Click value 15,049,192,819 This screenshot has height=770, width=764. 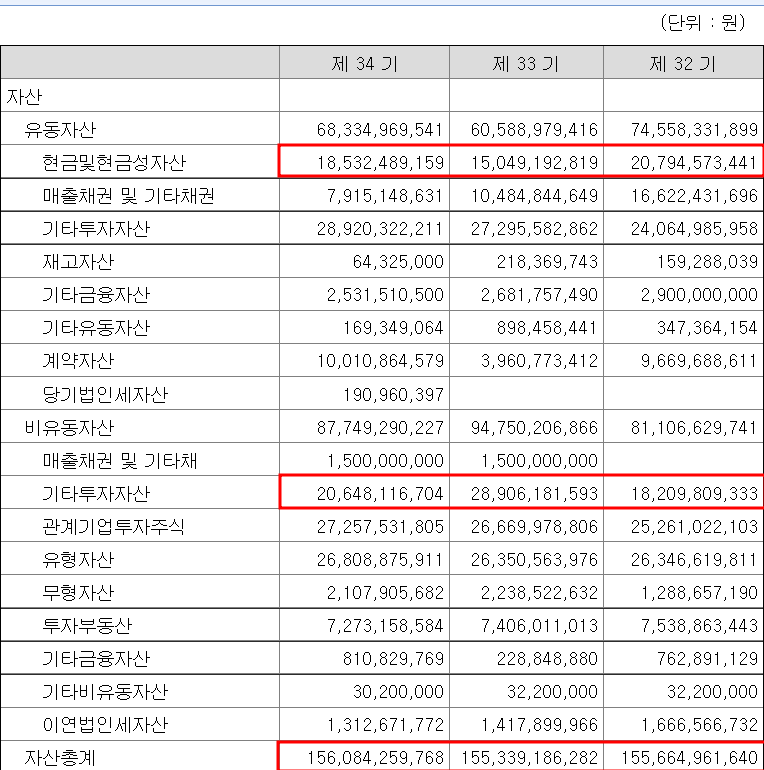pos(534,163)
